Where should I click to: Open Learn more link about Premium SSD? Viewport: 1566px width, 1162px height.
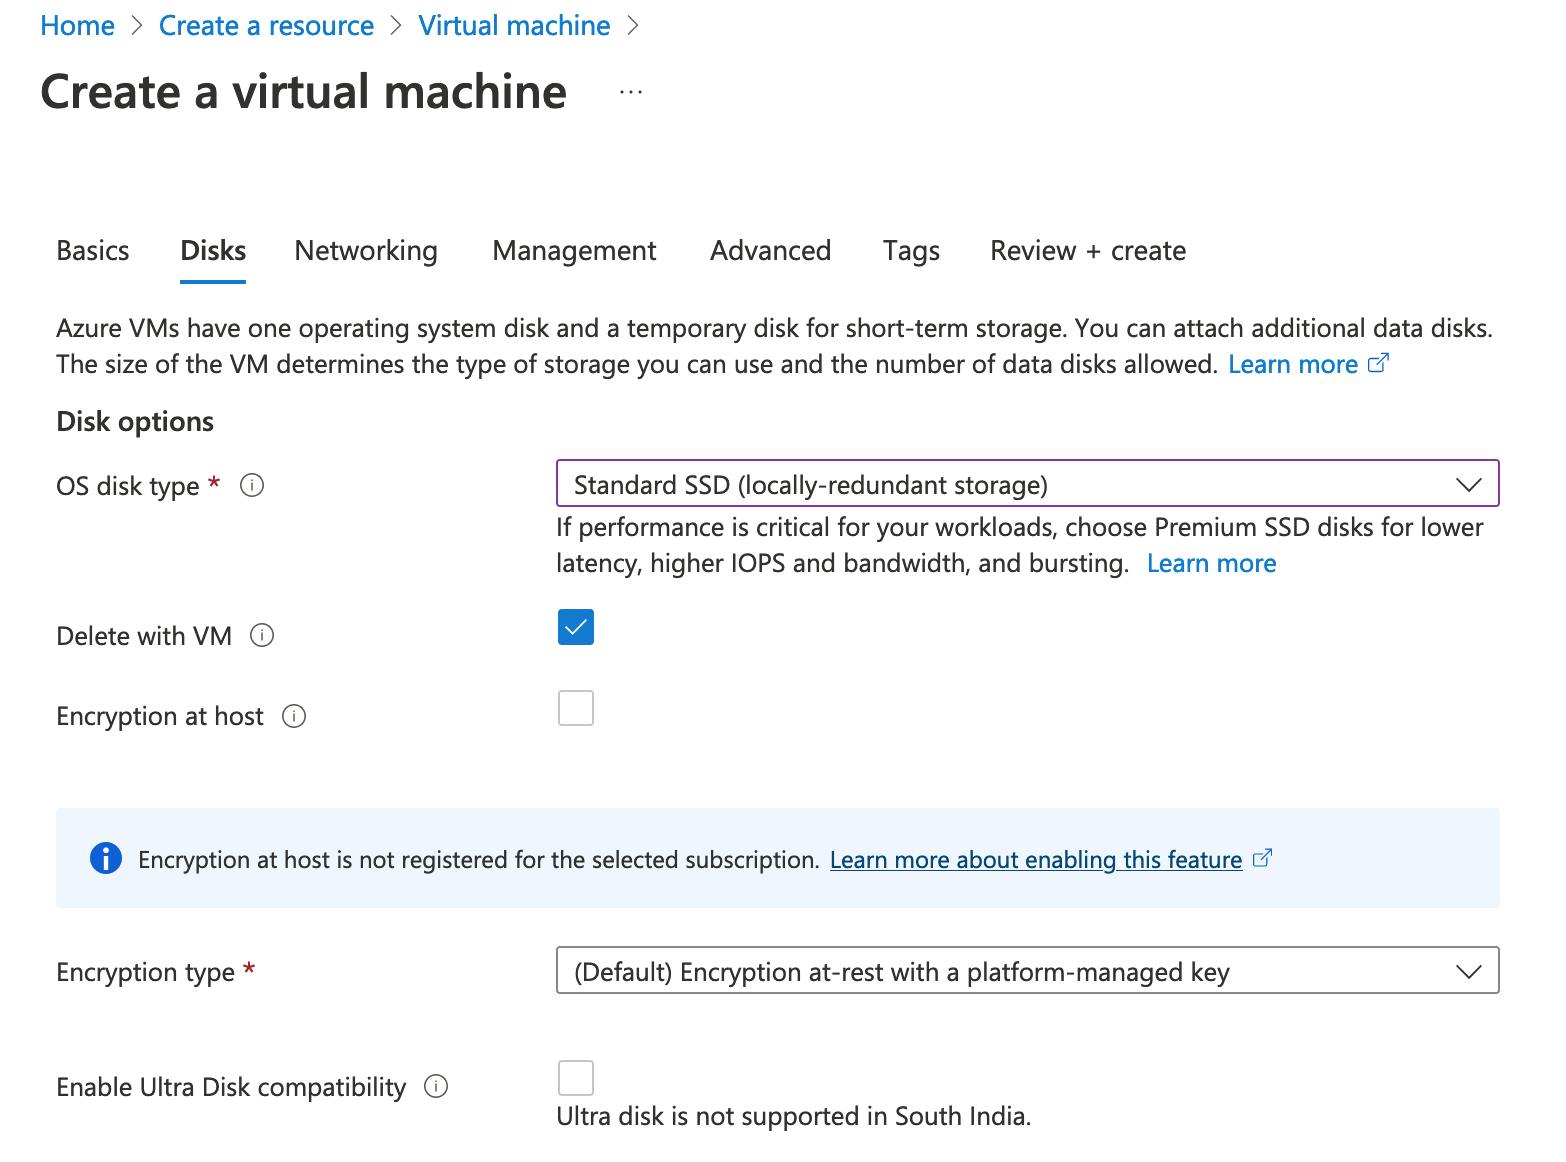[x=1211, y=563]
